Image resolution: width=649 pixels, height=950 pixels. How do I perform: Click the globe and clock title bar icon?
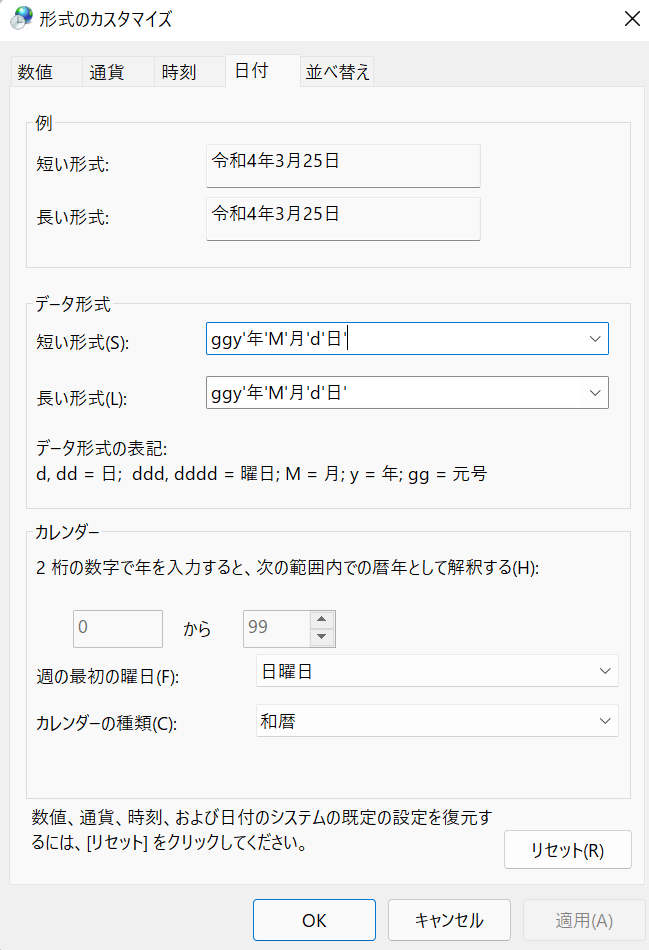[21, 18]
